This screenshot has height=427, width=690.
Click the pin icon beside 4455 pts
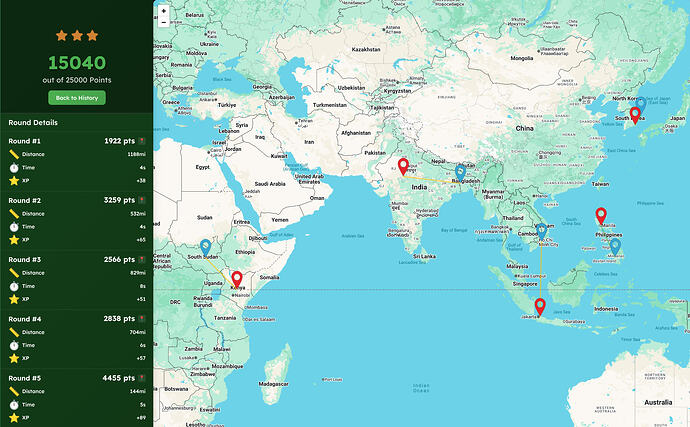pyautogui.click(x=142, y=378)
